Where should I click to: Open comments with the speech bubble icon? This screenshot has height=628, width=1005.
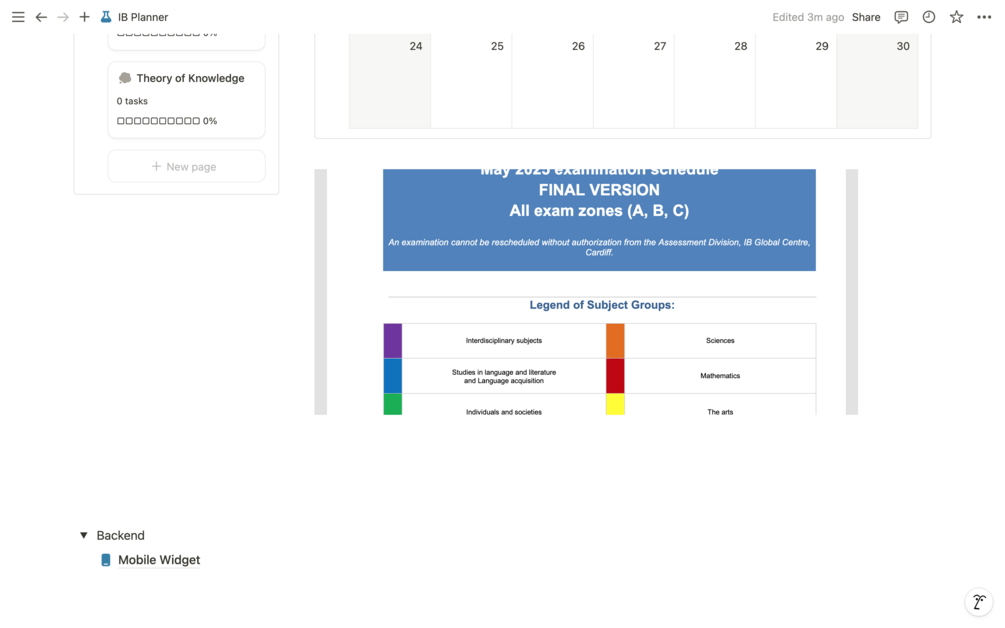click(901, 16)
